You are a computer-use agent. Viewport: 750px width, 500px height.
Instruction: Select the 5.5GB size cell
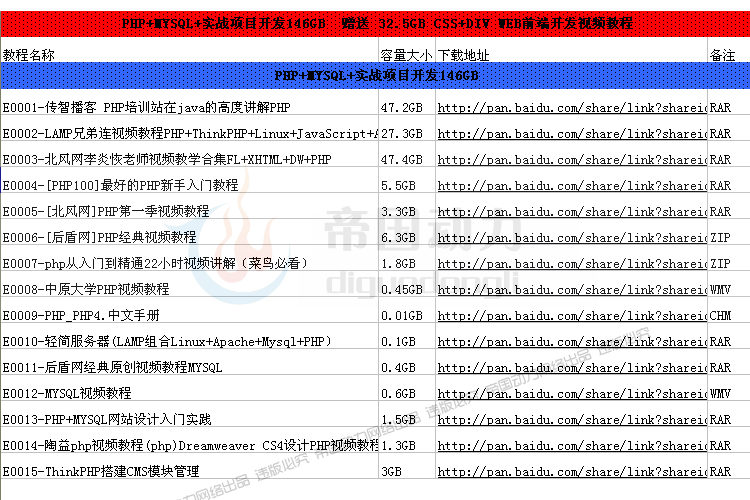point(407,180)
